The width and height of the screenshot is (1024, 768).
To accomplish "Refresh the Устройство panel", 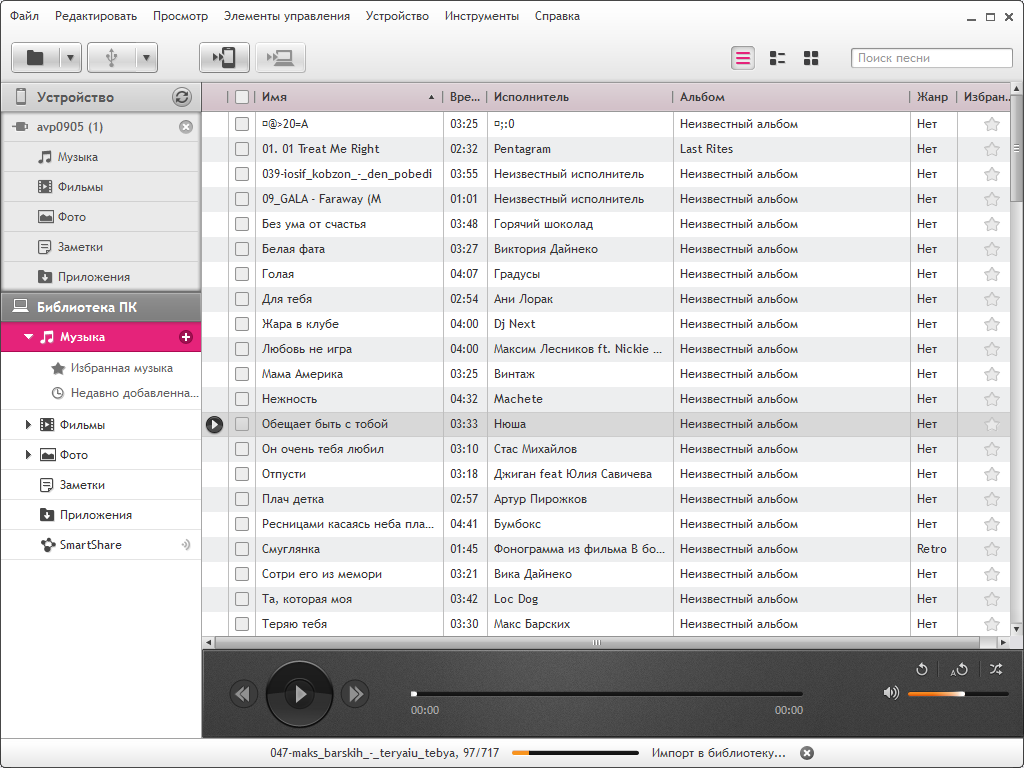I will (182, 97).
